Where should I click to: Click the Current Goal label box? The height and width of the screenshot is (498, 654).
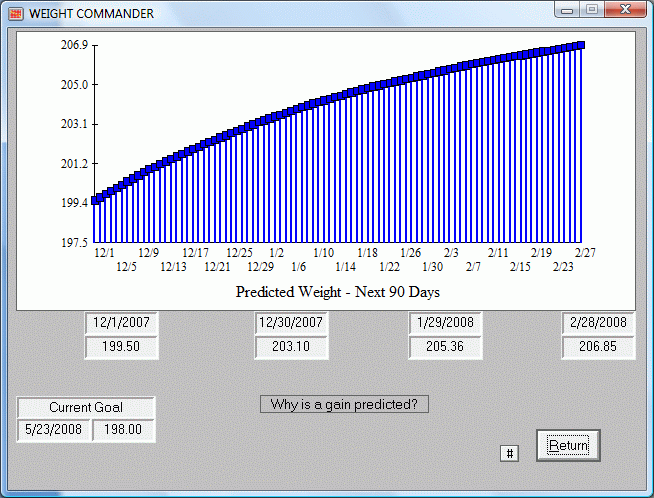coord(86,408)
